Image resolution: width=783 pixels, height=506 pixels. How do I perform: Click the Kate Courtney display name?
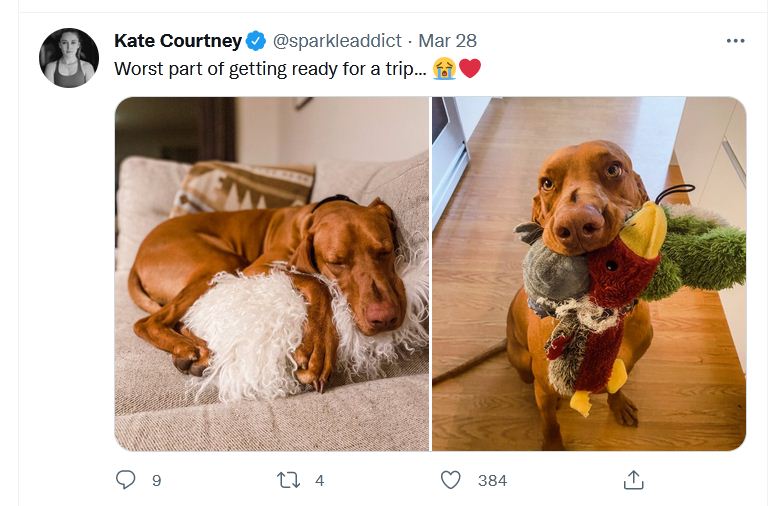click(178, 41)
